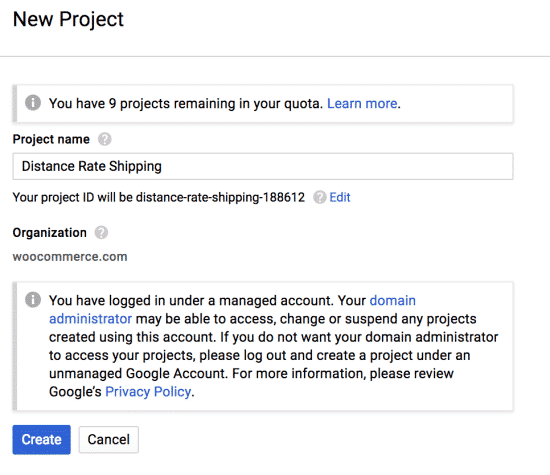The image size is (550, 475).
Task: Open the Organization help question mark
Action: pos(101,233)
